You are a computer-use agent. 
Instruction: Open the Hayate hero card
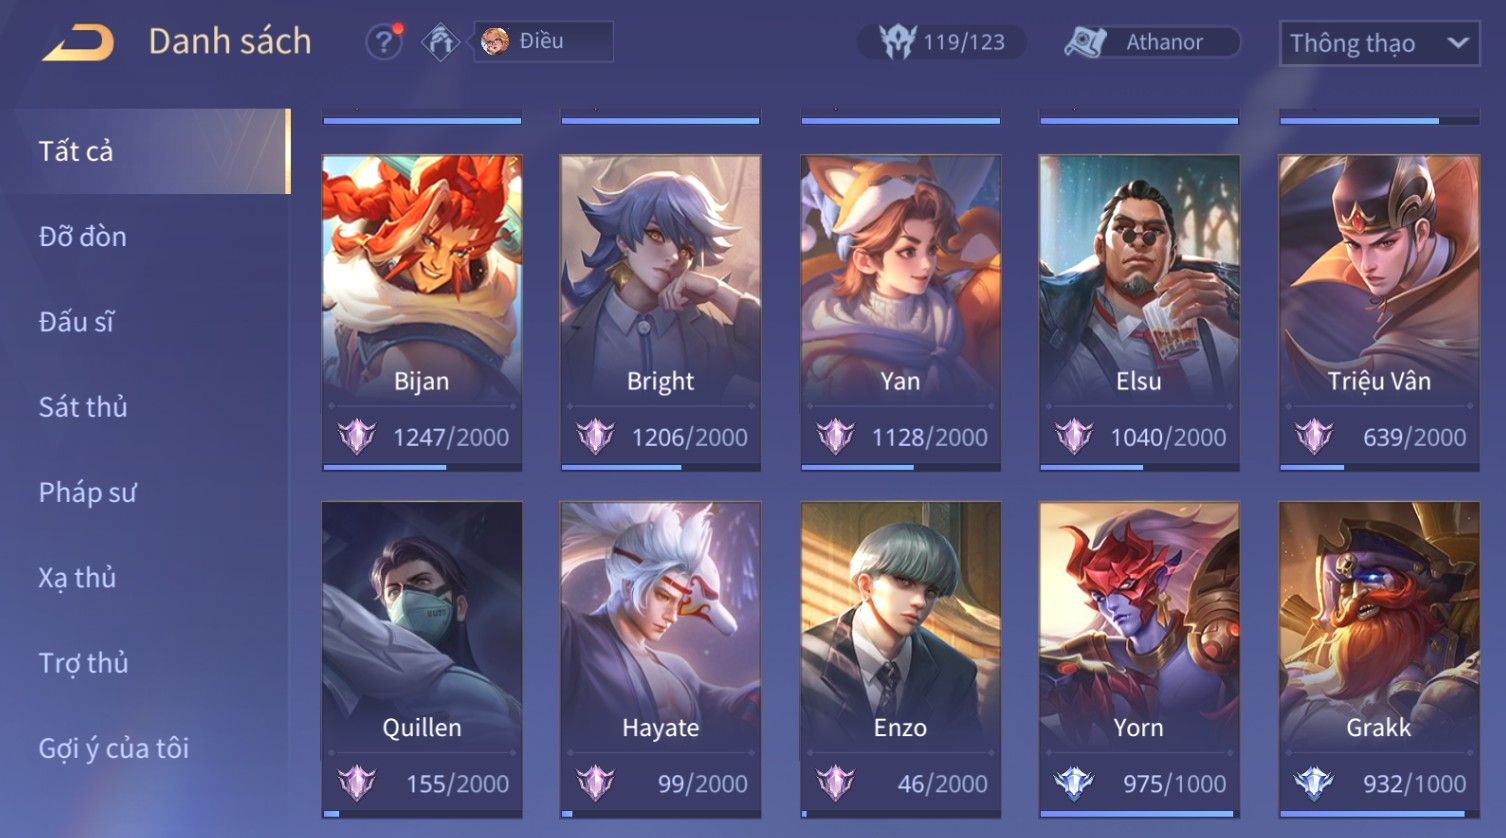pyautogui.click(x=661, y=659)
